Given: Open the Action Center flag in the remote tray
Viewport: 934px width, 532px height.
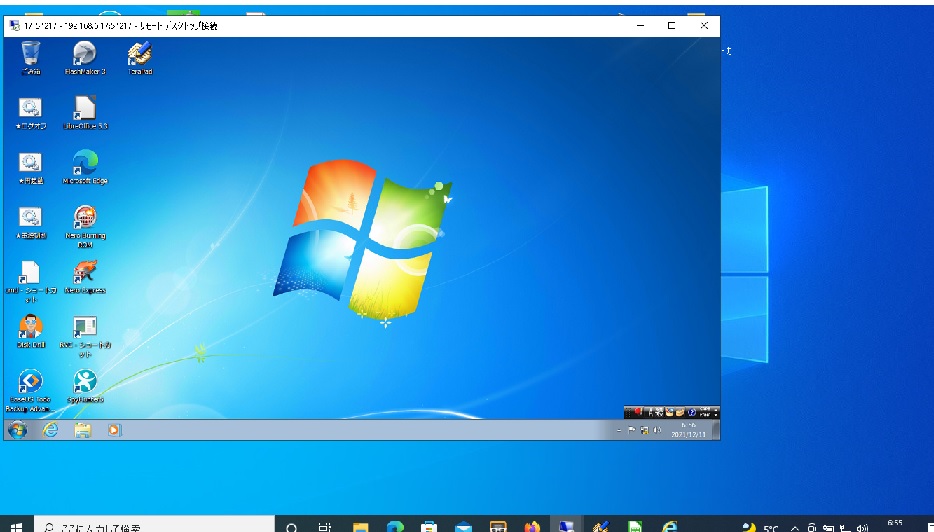Looking at the screenshot, I should tap(631, 430).
